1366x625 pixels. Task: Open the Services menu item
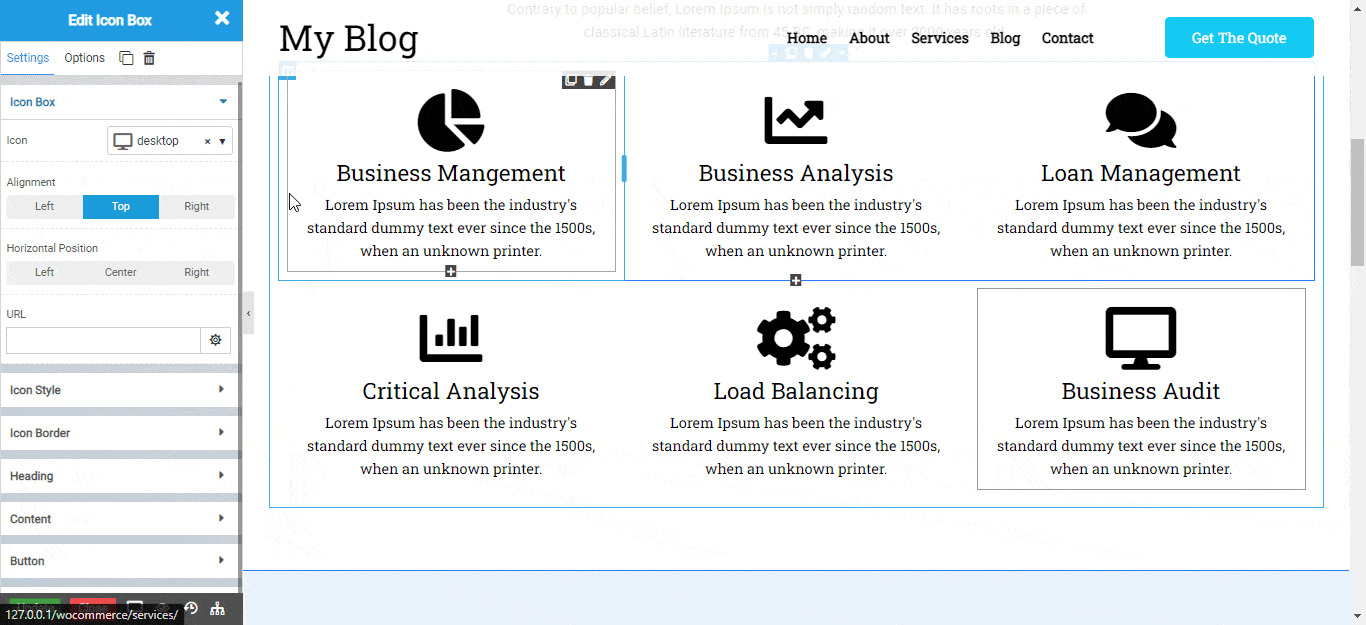(x=939, y=38)
